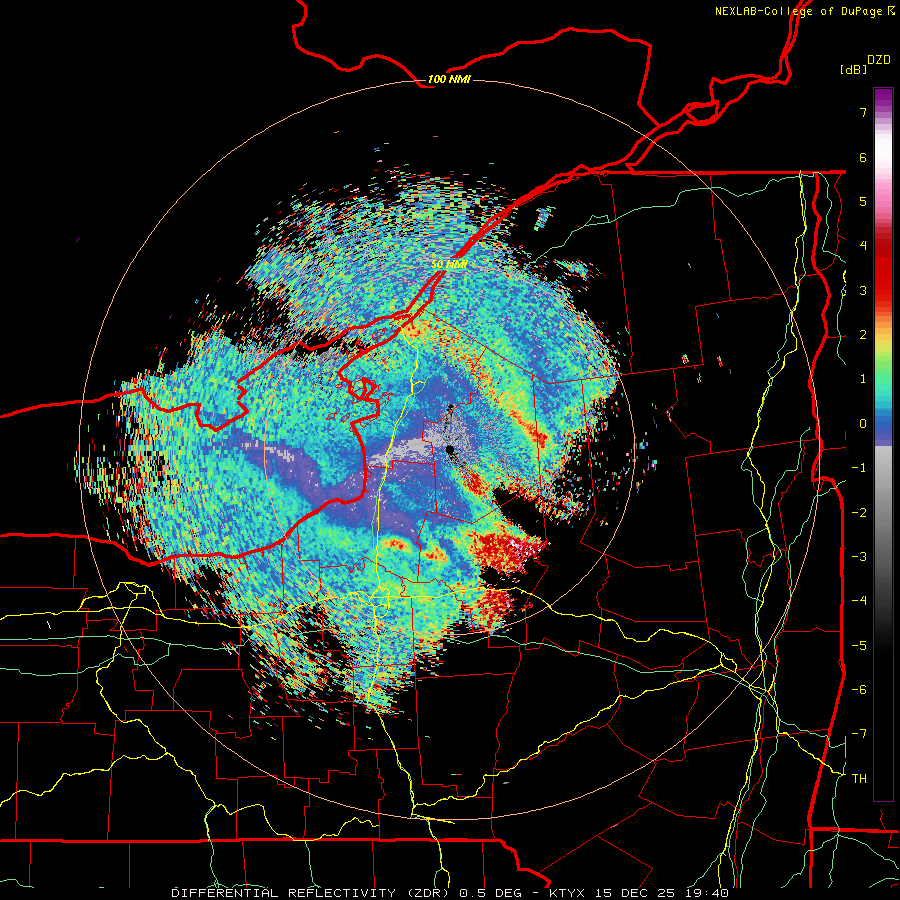Image resolution: width=900 pixels, height=900 pixels.
Task: Select legend value -4
Action: (859, 601)
